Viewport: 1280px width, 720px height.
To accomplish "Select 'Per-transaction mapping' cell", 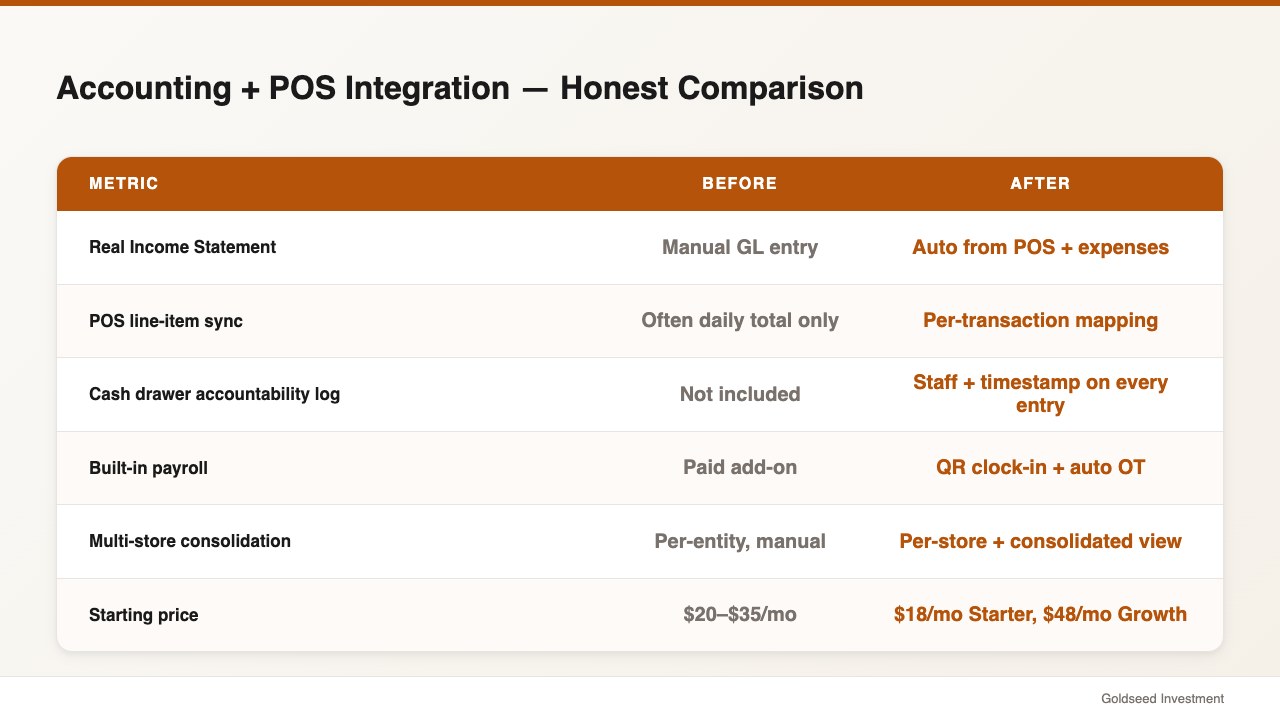I will coord(1040,320).
